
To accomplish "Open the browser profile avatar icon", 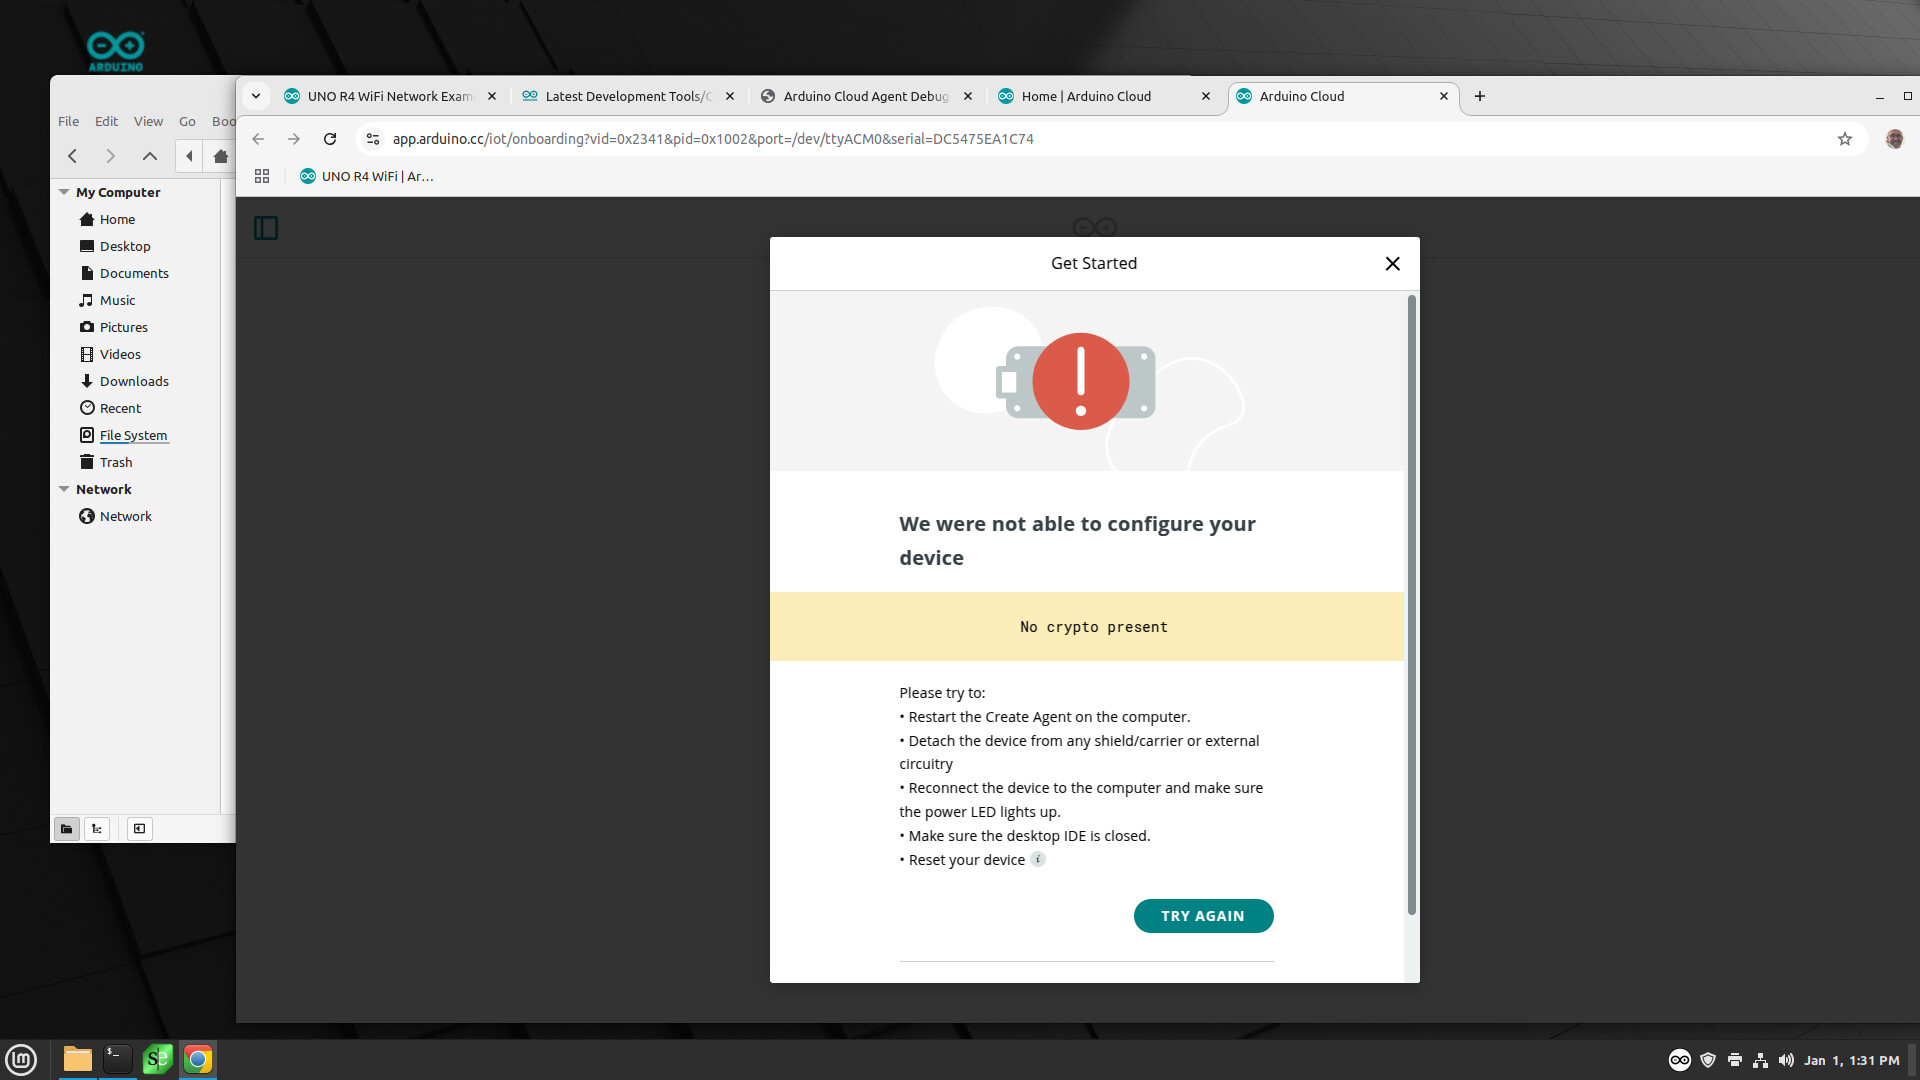I will [1895, 139].
